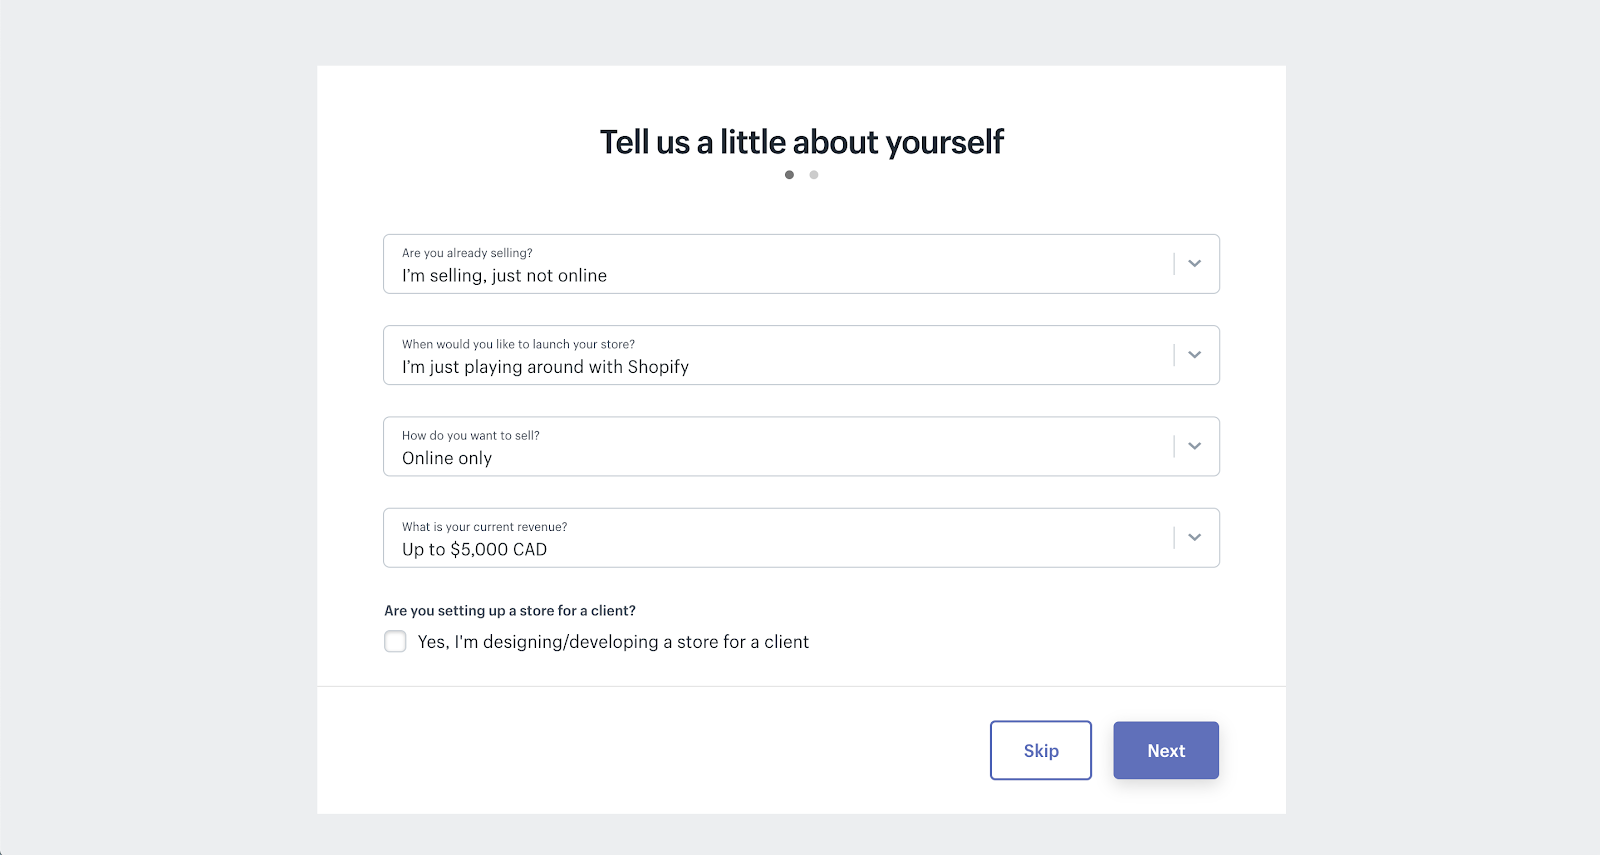Enable the checkbox under 'Are you setting up a store for a client?'
The height and width of the screenshot is (855, 1600).
click(395, 641)
